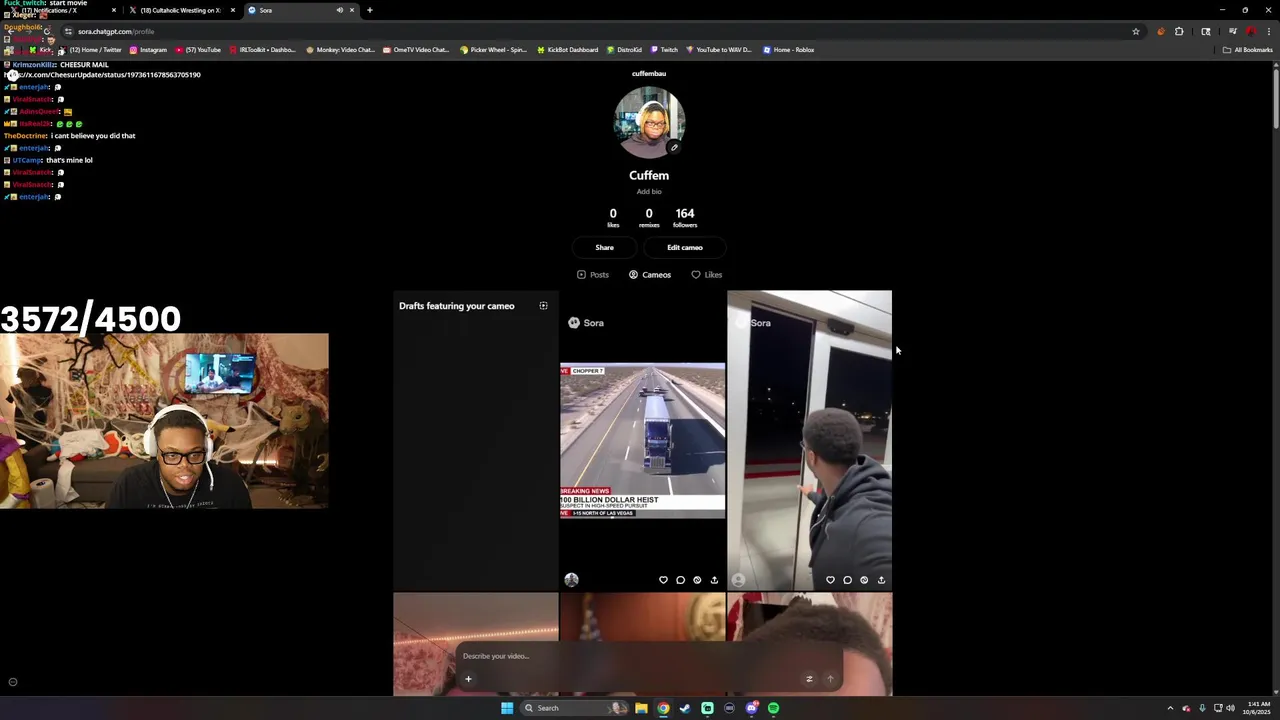Viewport: 1280px width, 720px height.
Task: Open the Share profile button
Action: click(x=605, y=247)
